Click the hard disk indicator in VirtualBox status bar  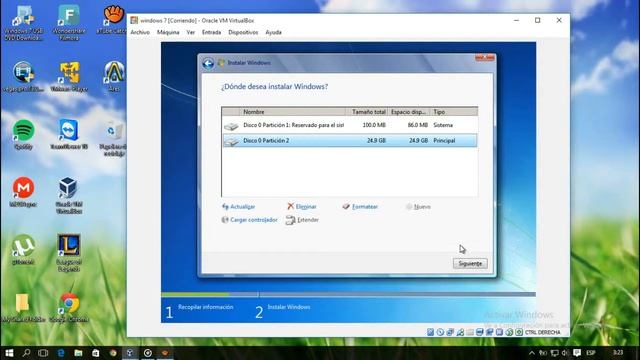click(x=431, y=332)
